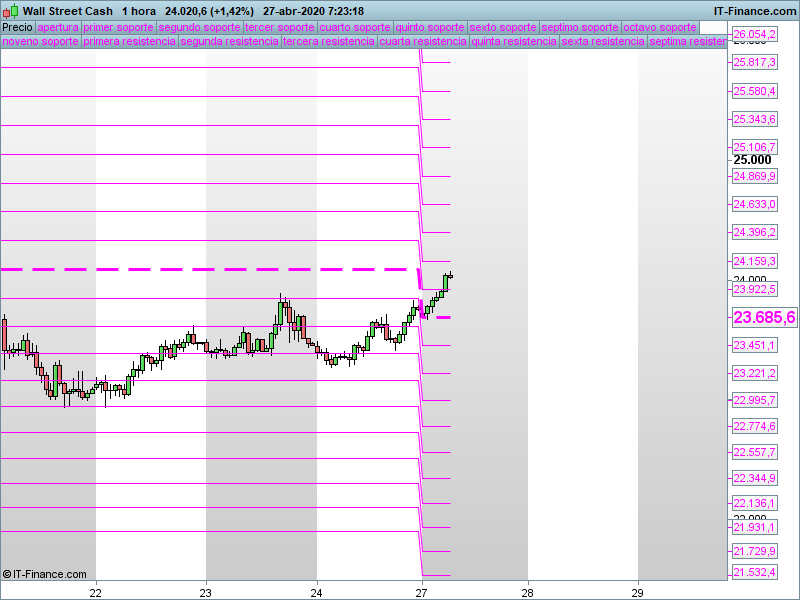Select the Precio legend tab
The height and width of the screenshot is (600, 800).
[x=17, y=27]
